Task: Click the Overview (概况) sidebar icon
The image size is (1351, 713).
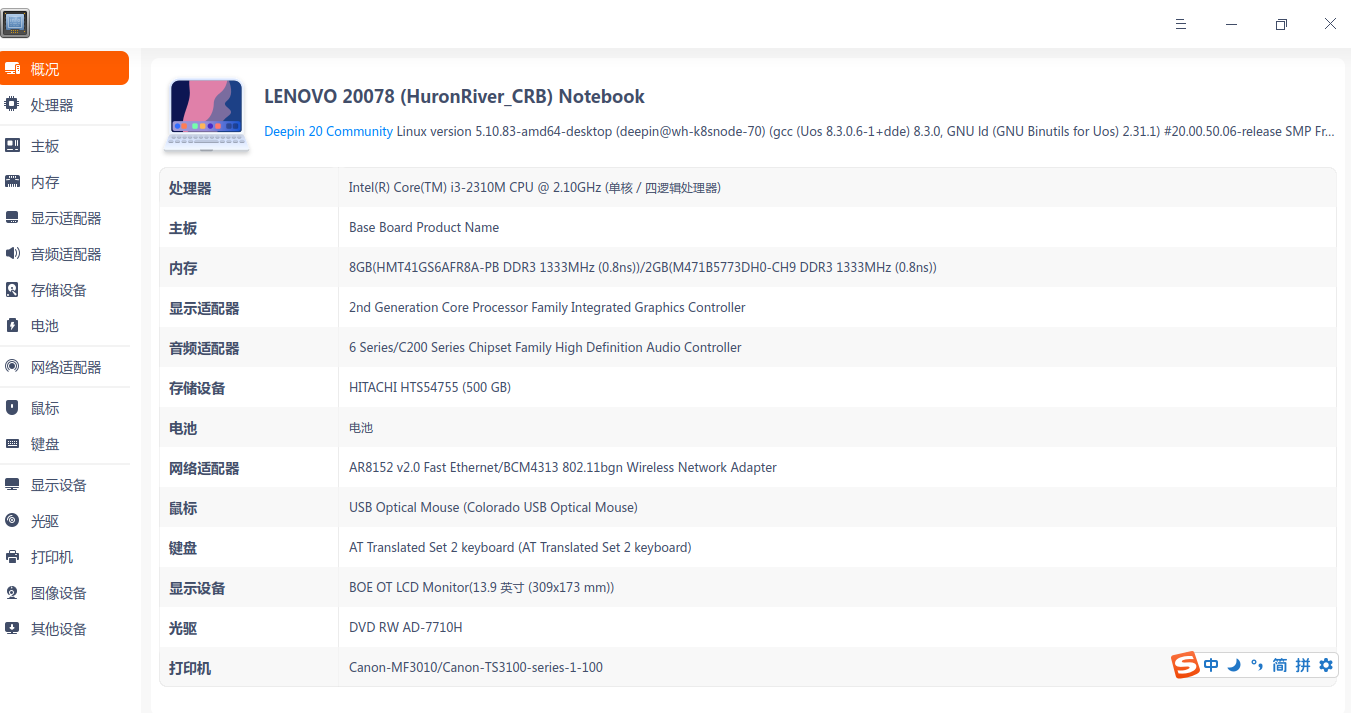Action: [x=13, y=69]
